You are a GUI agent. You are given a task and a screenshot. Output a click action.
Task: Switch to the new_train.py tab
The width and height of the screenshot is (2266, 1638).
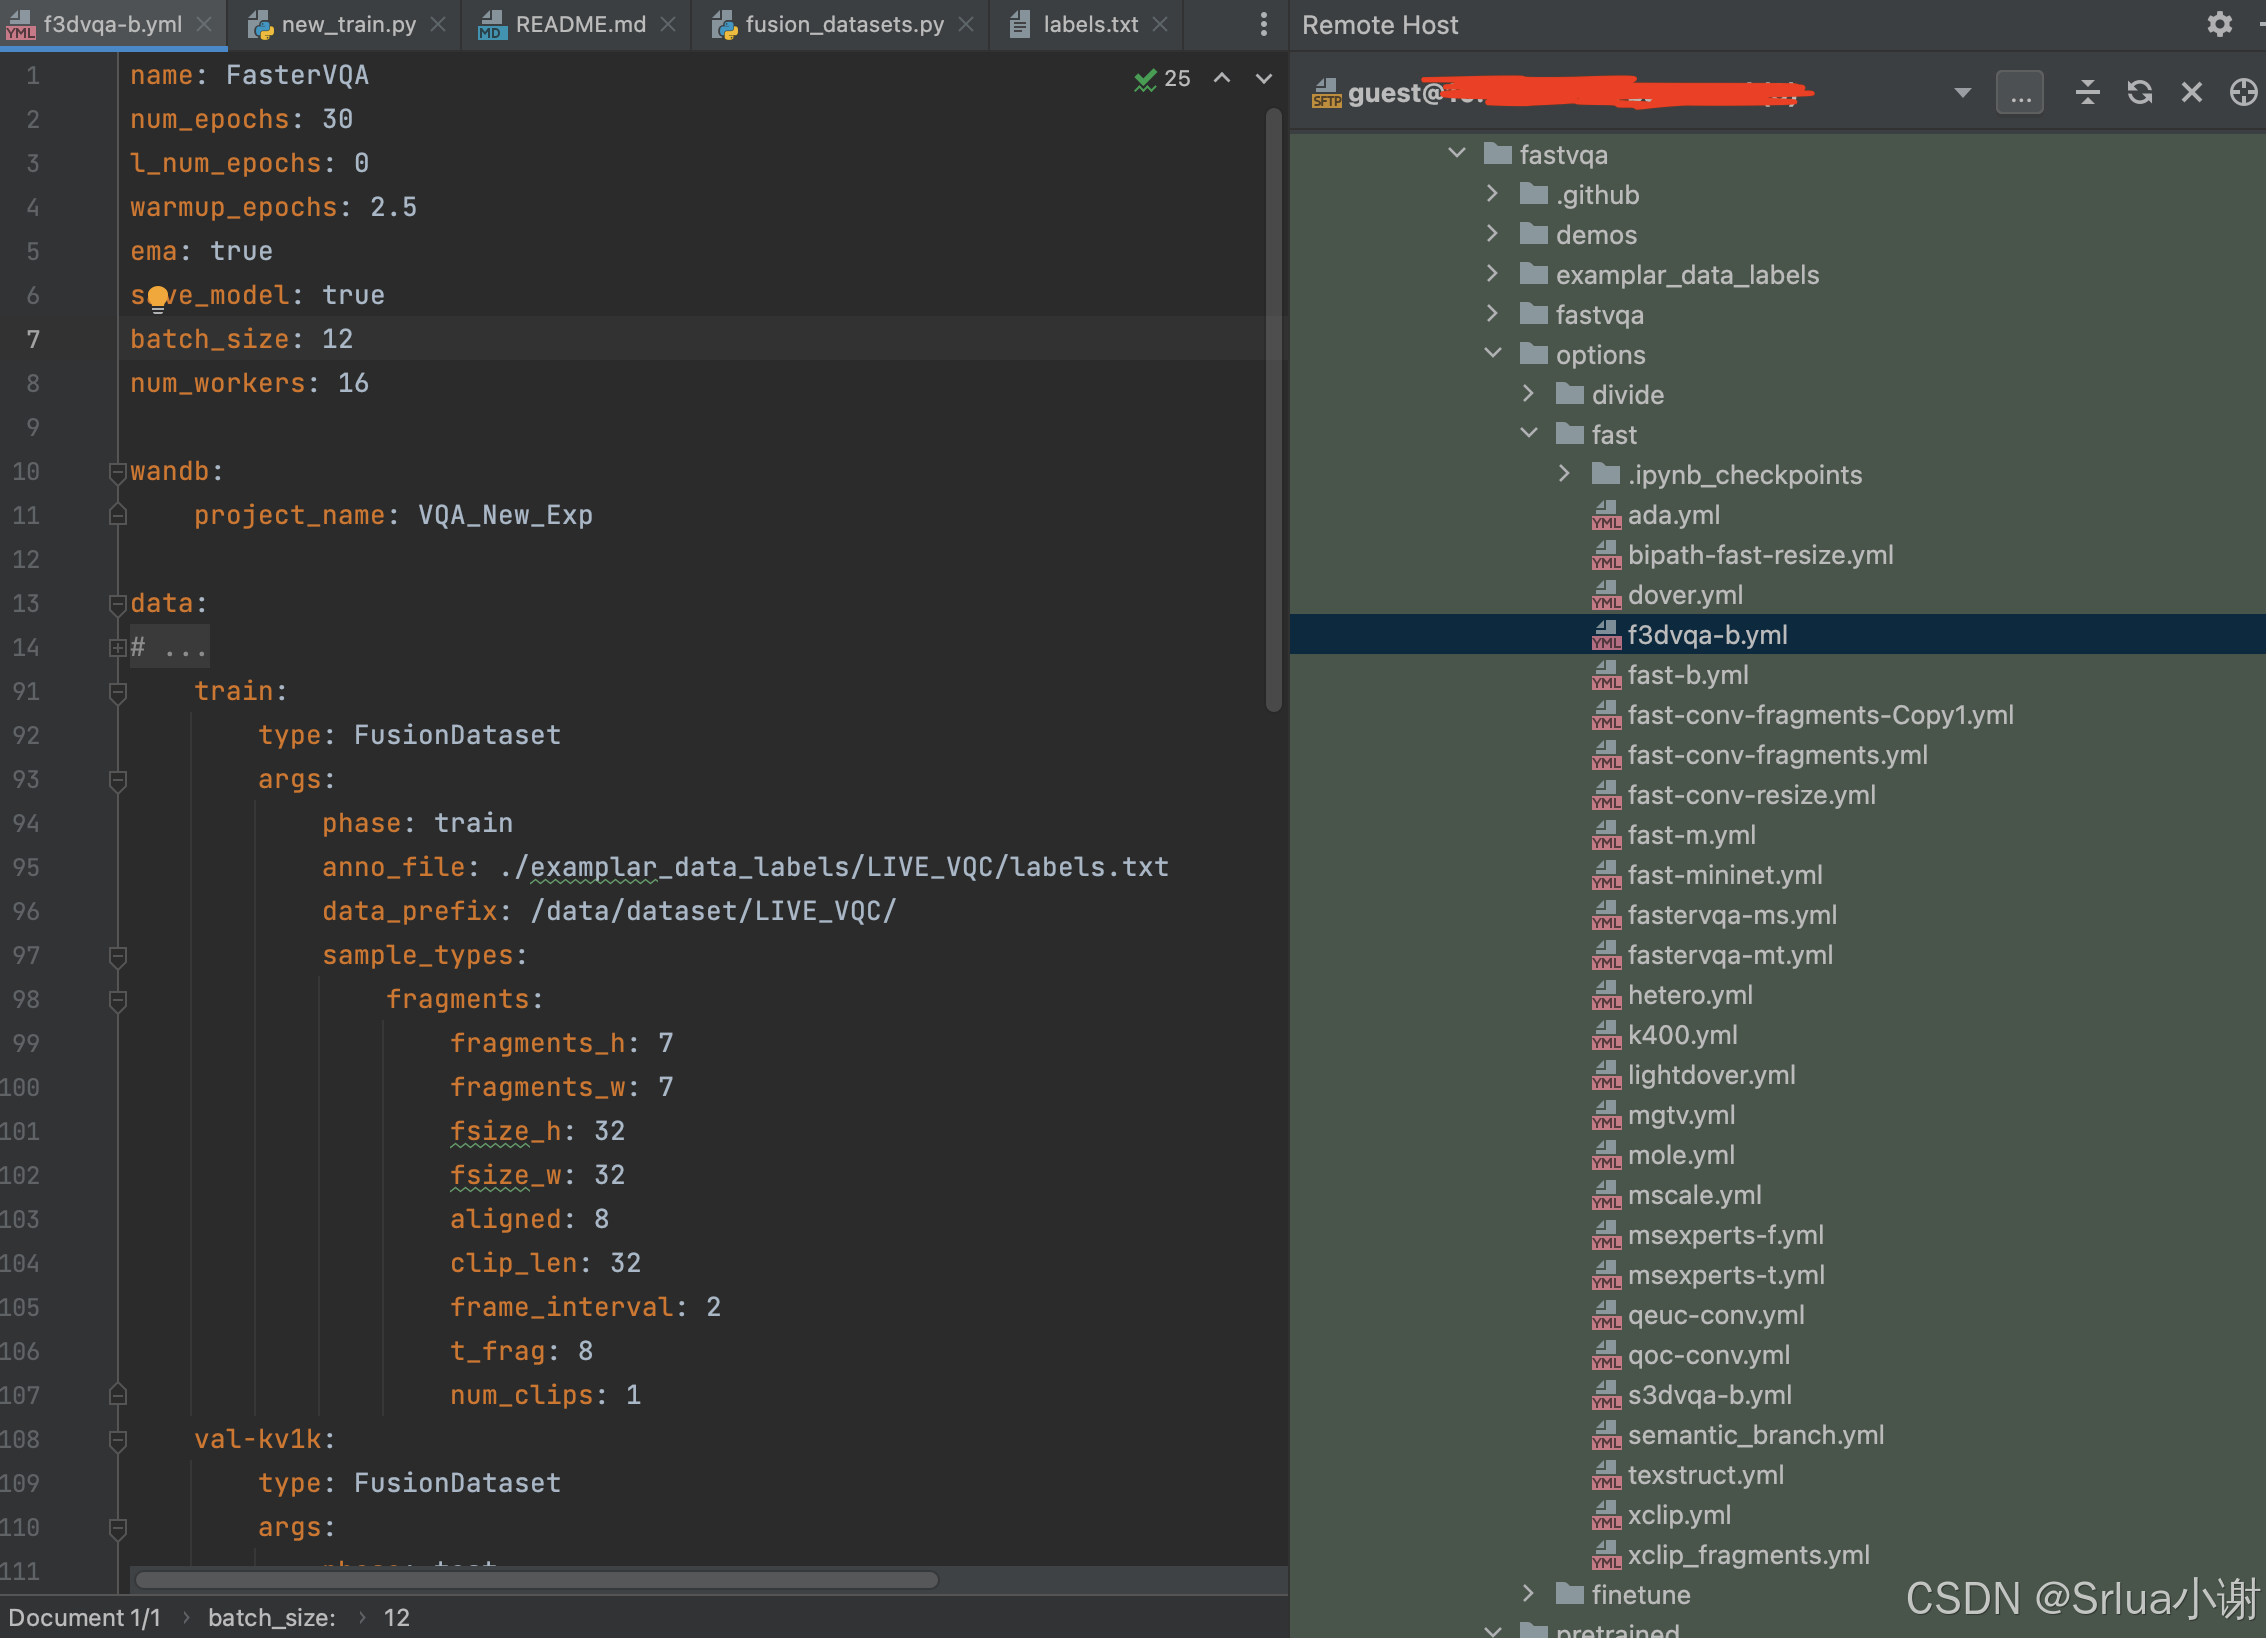click(347, 25)
